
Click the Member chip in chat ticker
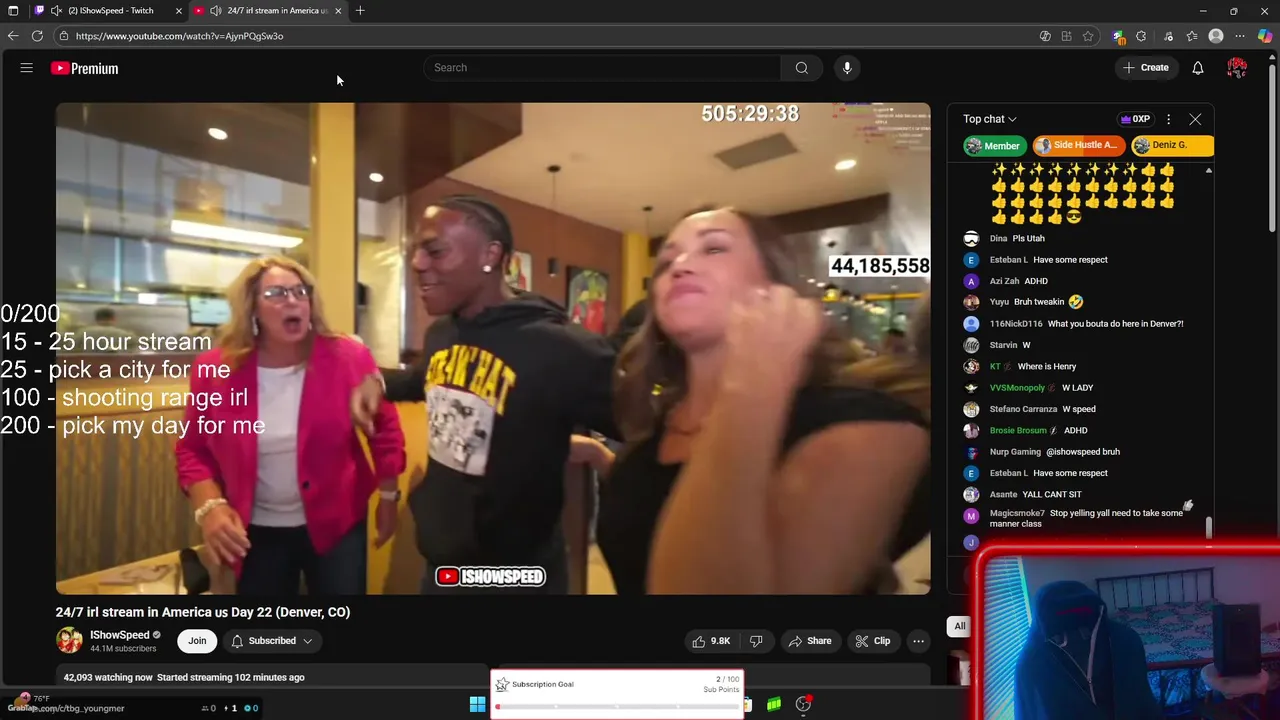click(x=994, y=146)
